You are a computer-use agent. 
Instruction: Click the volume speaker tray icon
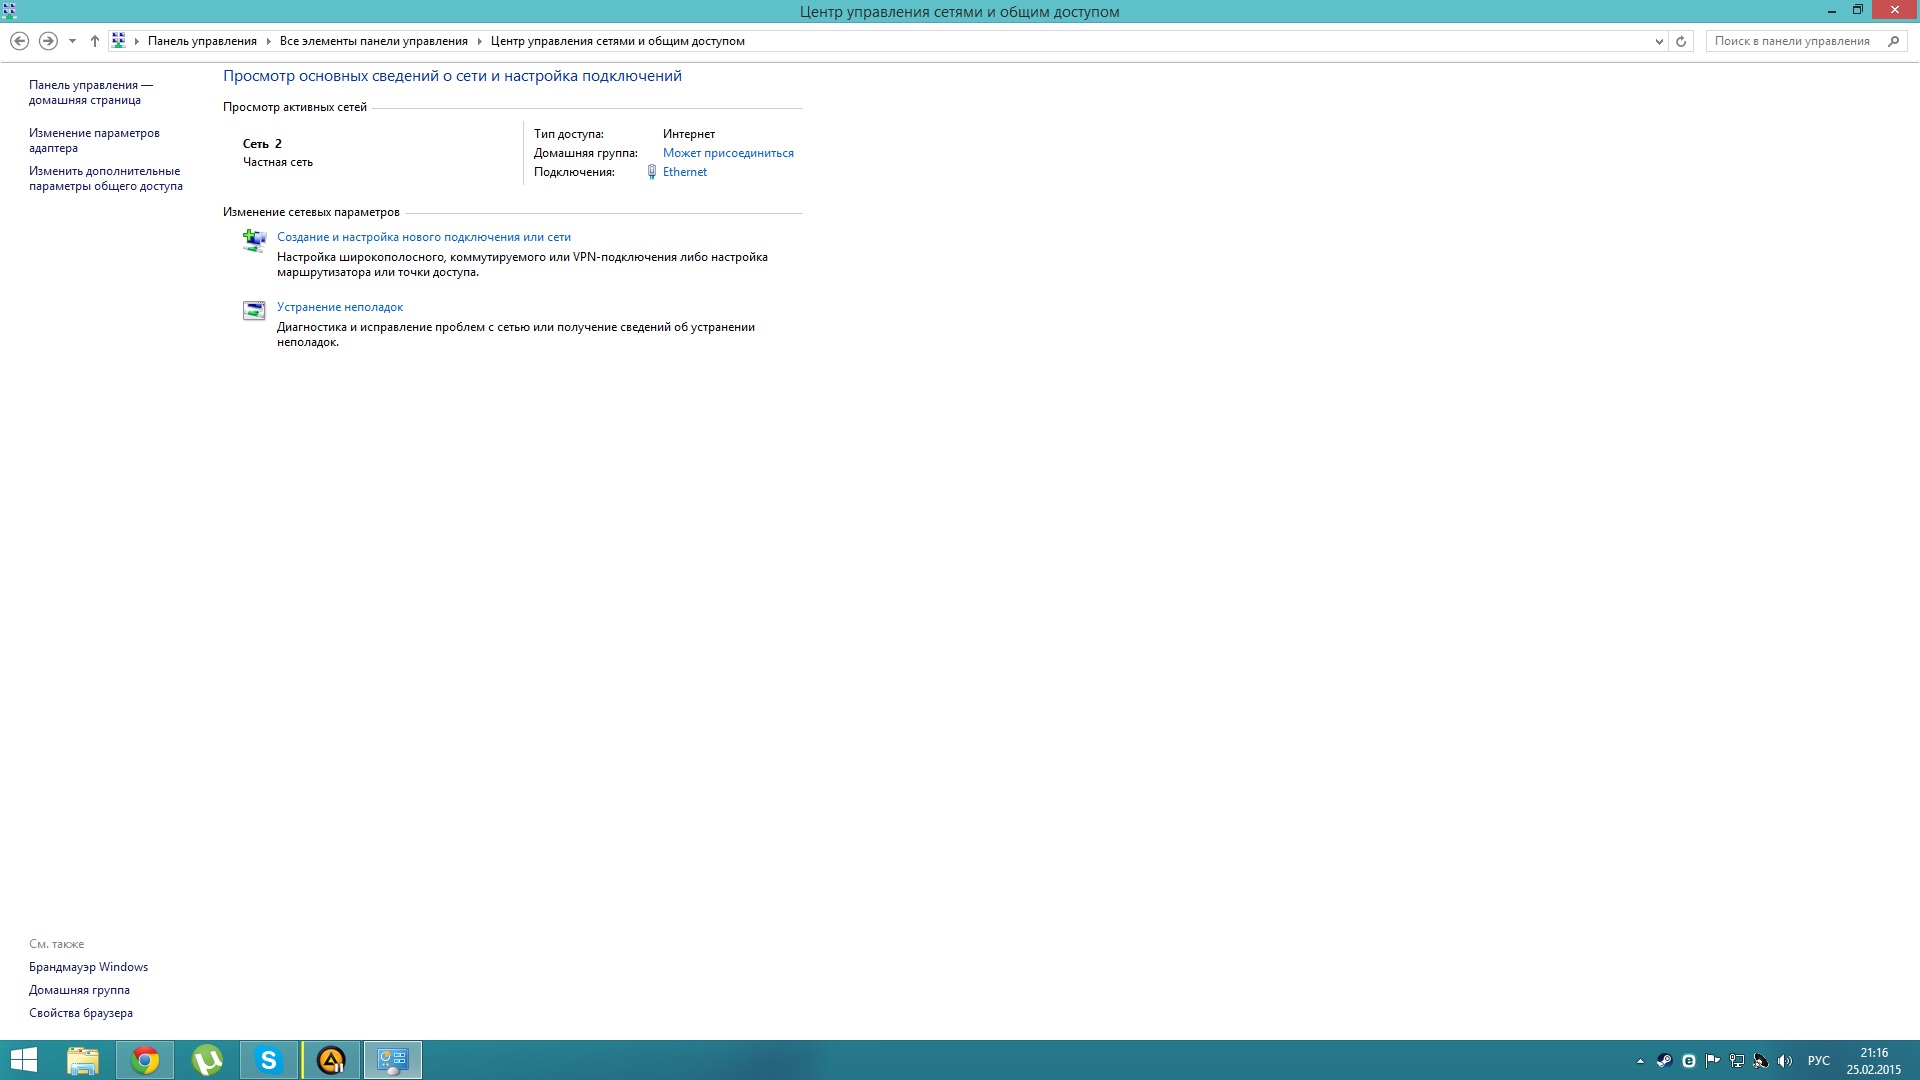[x=1785, y=1061]
